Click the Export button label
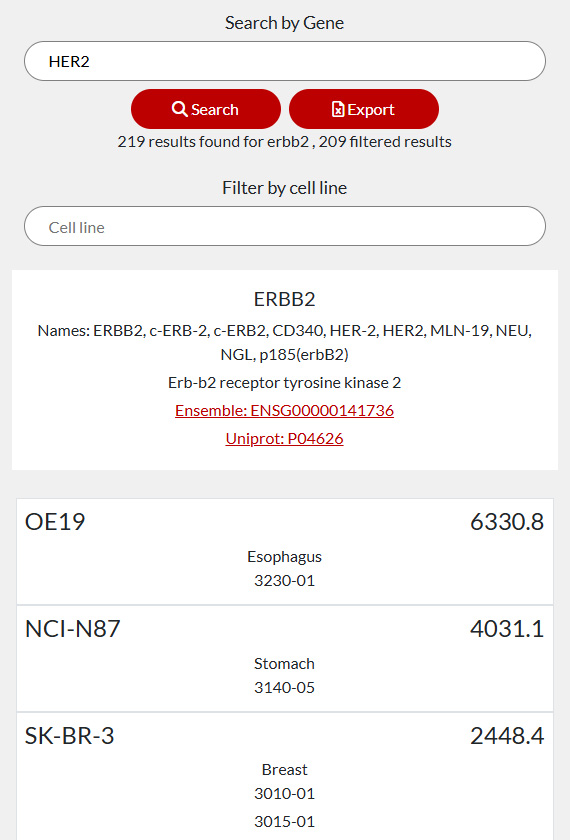Viewport: 570px width, 840px height. click(371, 110)
